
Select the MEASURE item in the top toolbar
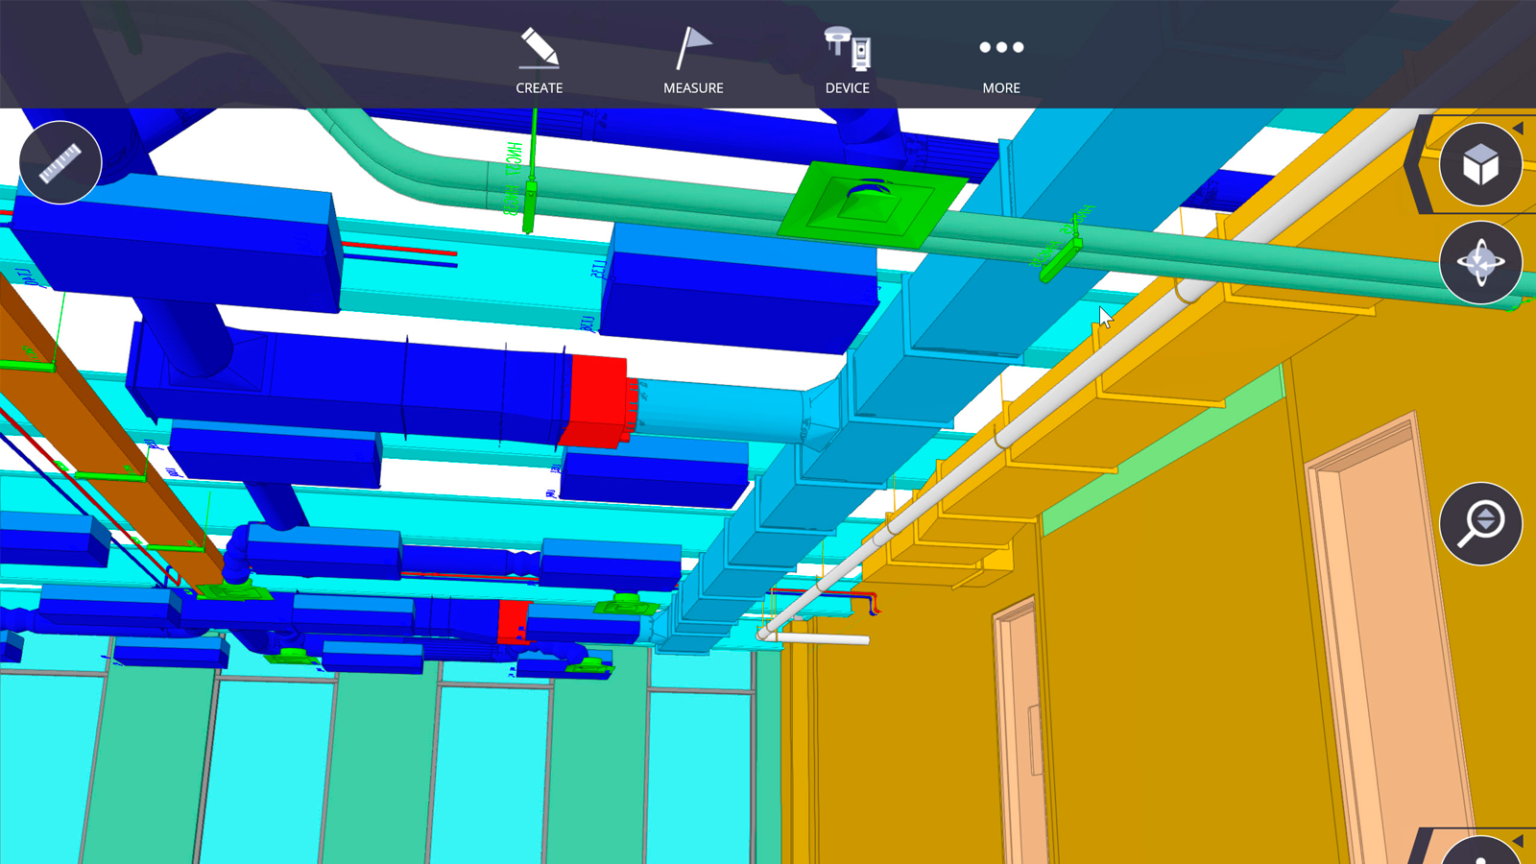click(693, 88)
